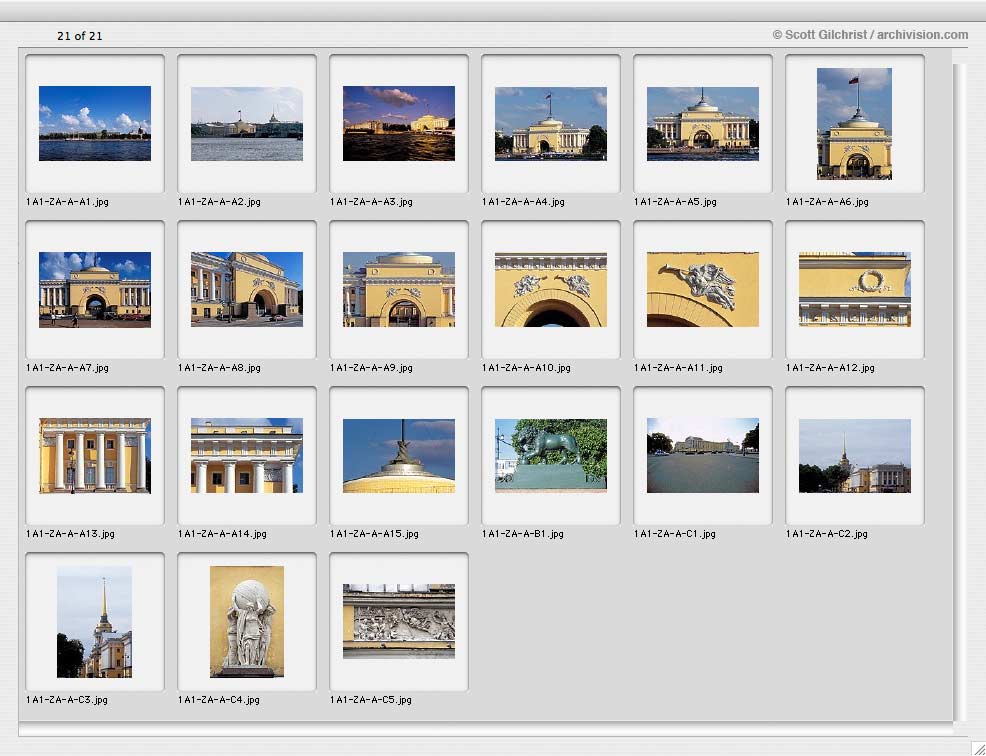The width and height of the screenshot is (986, 756).
Task: Select lion statue thumbnail 1A1-ZA-A-B1.jpg
Action: pos(551,455)
